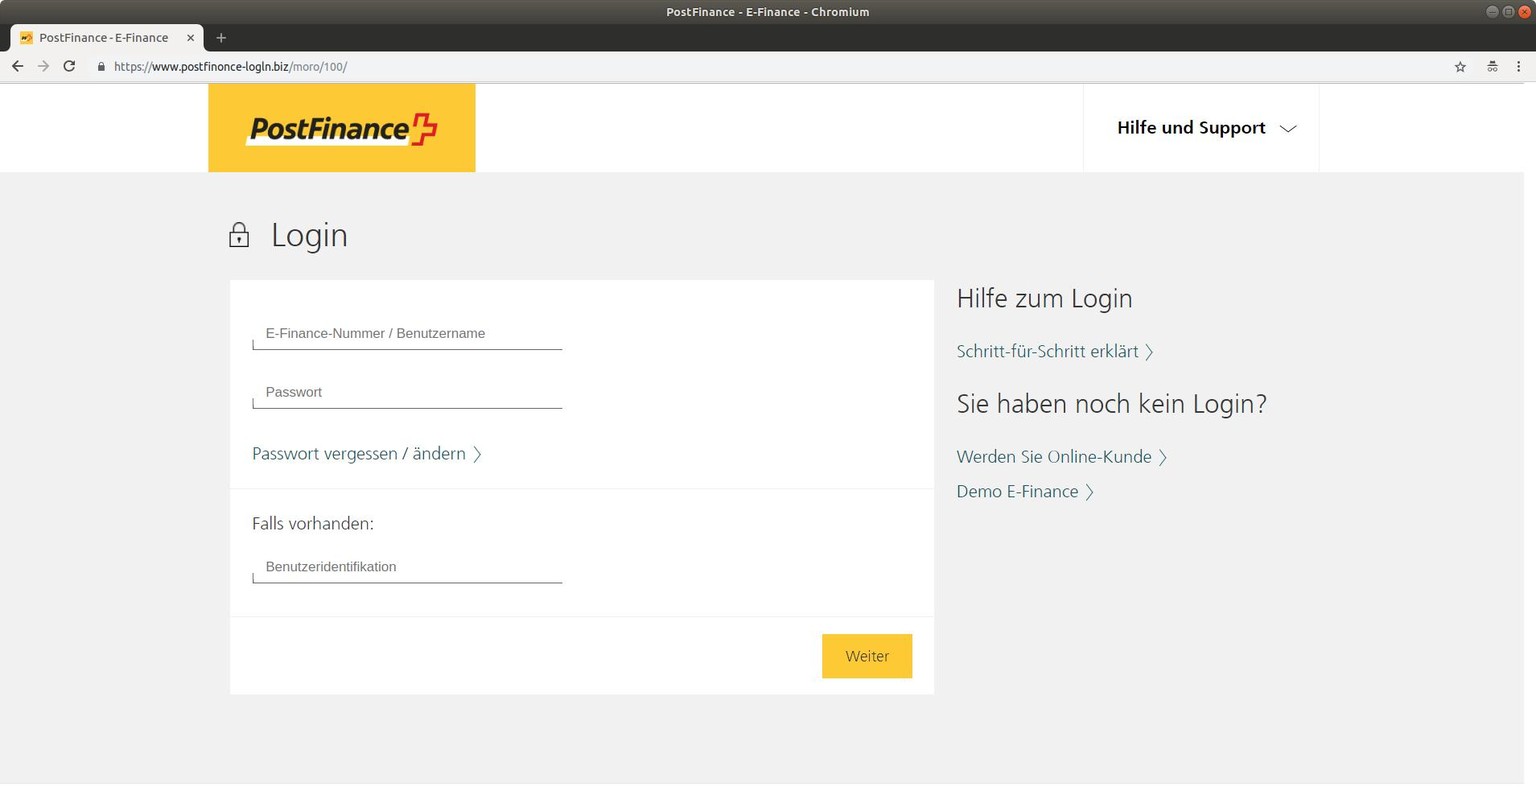The width and height of the screenshot is (1536, 799).
Task: Maximize the Chromium window
Action: coord(1508,12)
